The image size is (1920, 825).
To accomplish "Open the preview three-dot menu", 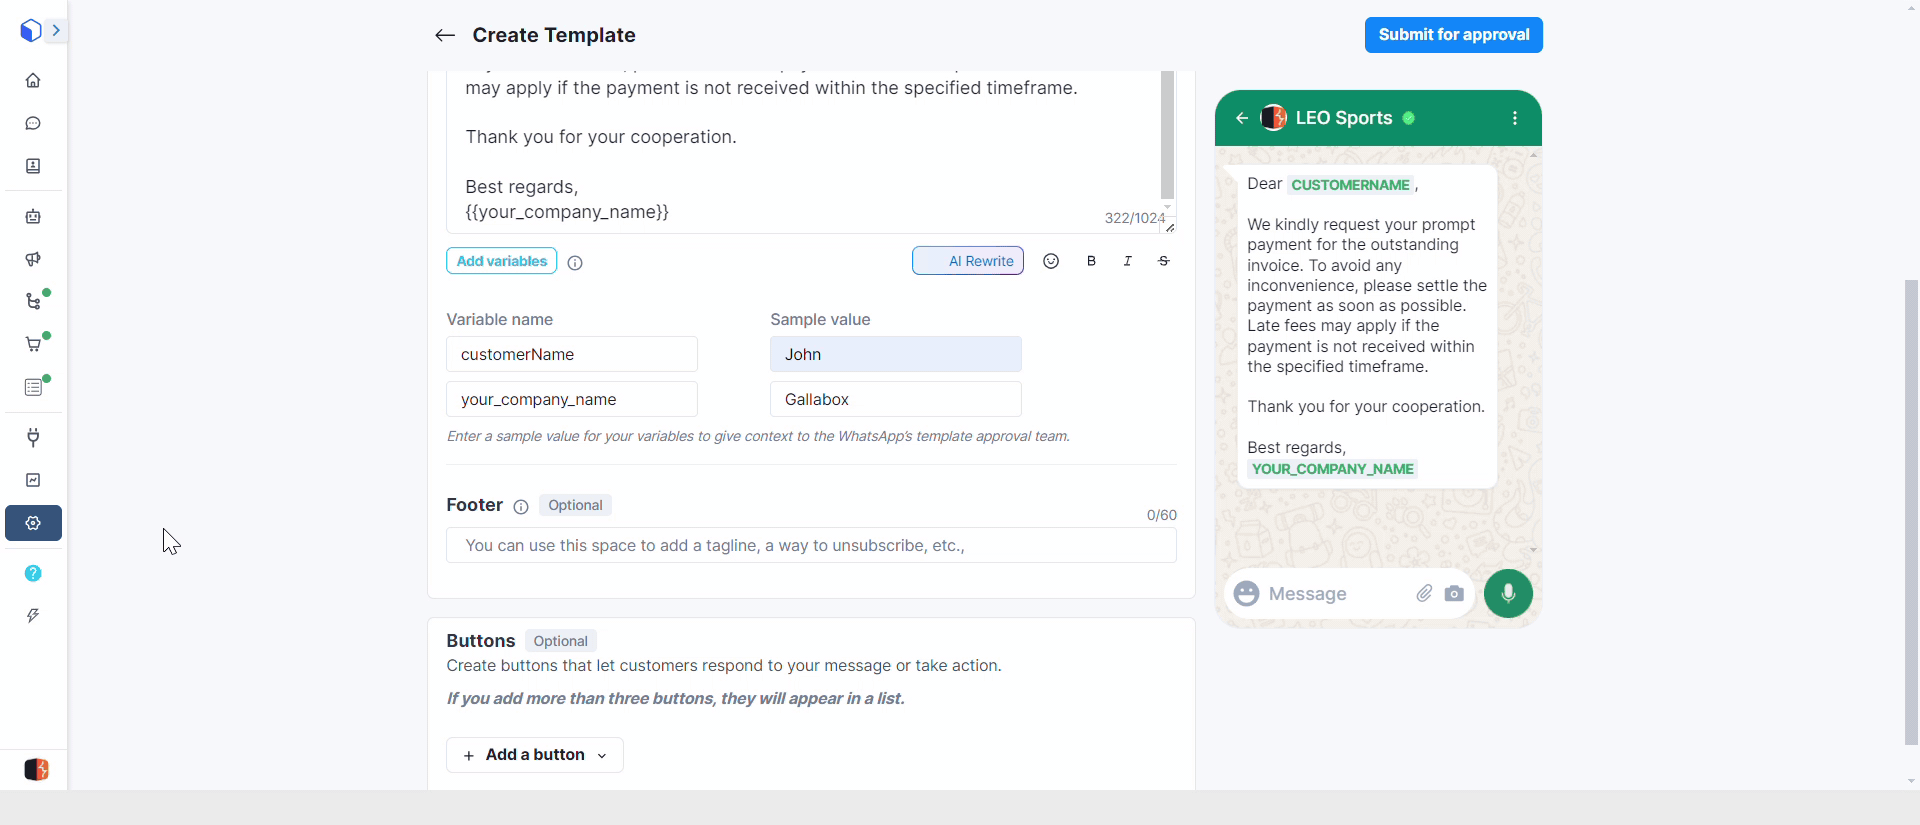I will tap(1515, 118).
